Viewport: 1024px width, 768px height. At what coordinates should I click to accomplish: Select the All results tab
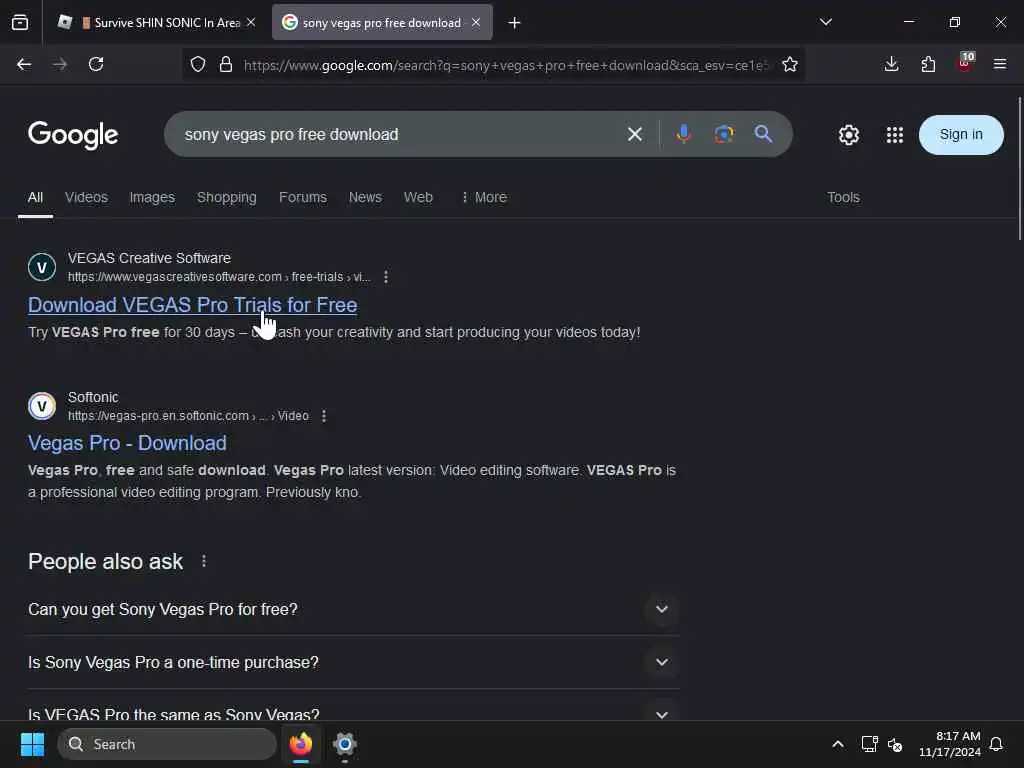35,197
